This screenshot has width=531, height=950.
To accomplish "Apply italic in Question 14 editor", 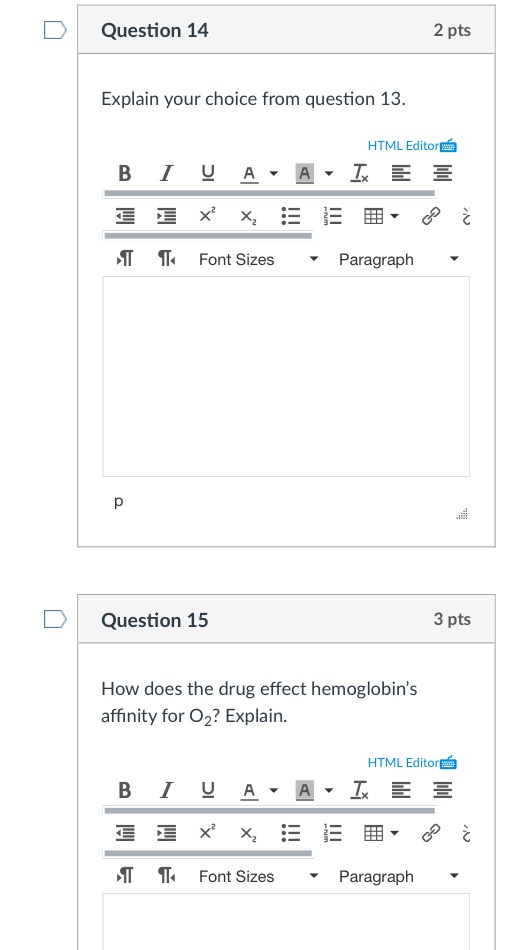I will [166, 174].
